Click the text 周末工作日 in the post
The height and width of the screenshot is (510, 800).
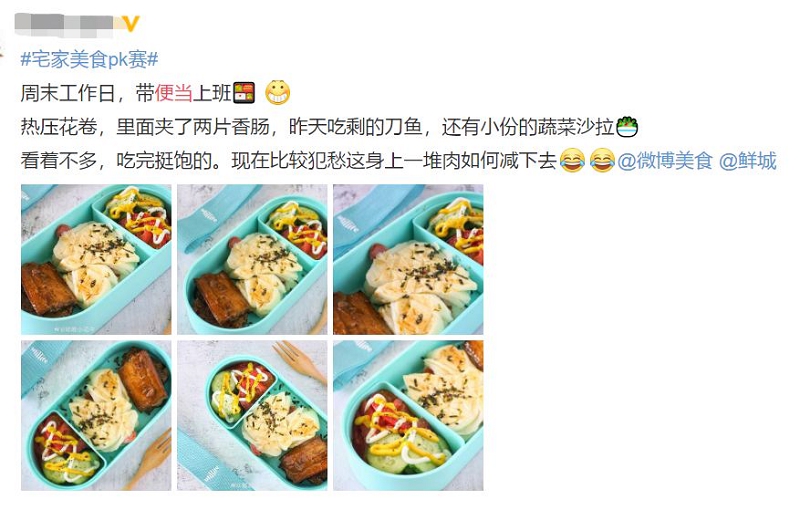[x=68, y=93]
